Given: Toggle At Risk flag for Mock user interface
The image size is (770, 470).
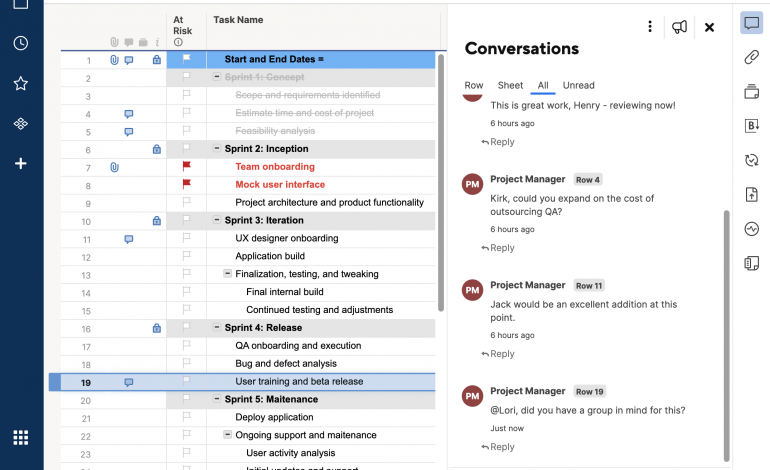Looking at the screenshot, I should tap(186, 184).
